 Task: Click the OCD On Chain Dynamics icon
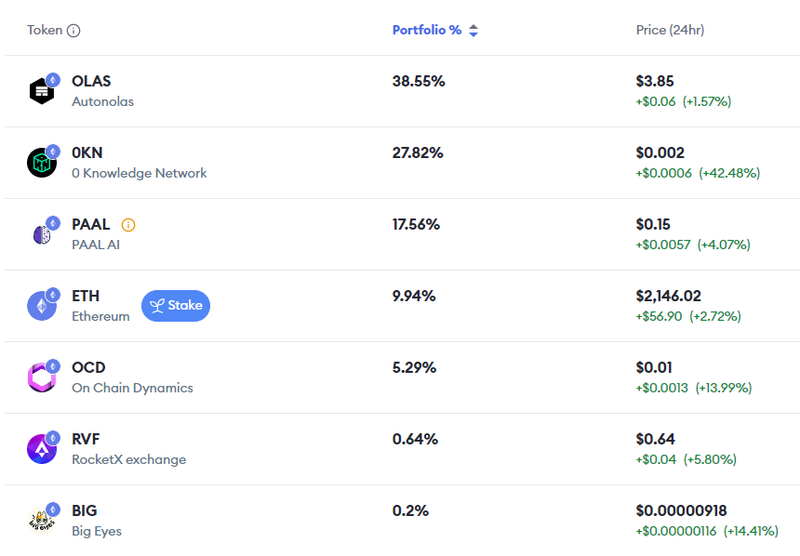42,377
